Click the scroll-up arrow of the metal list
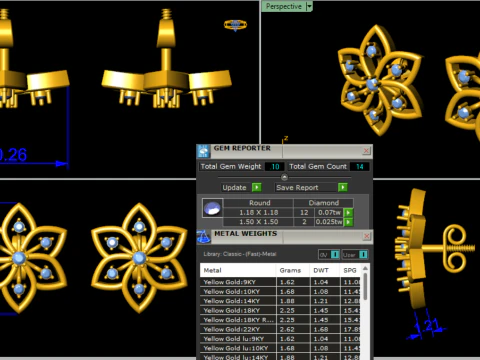The width and height of the screenshot is (480, 360). [365, 268]
